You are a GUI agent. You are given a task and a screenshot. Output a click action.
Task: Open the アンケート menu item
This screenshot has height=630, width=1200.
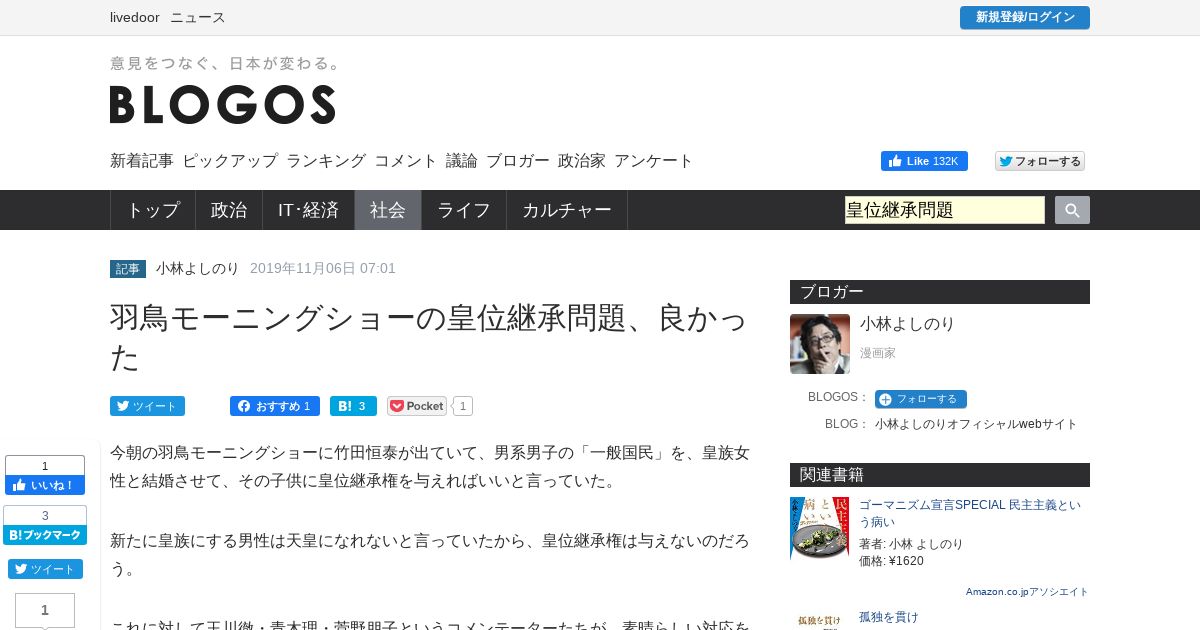pos(654,161)
